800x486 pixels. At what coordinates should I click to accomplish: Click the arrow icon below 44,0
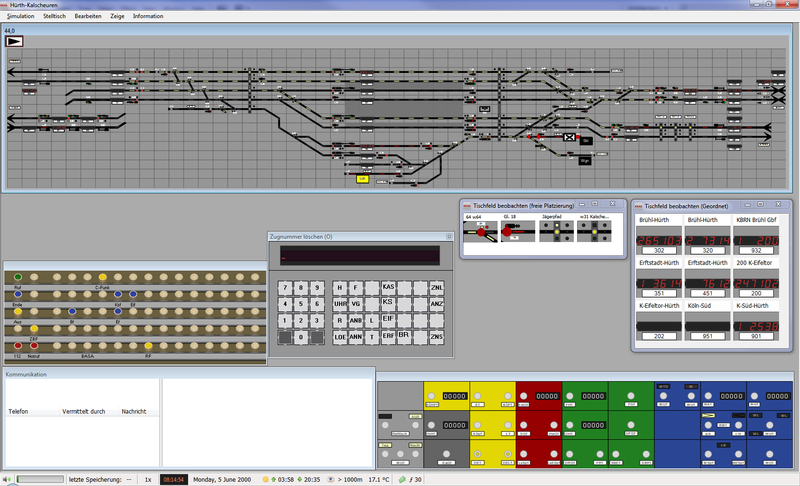(x=15, y=42)
